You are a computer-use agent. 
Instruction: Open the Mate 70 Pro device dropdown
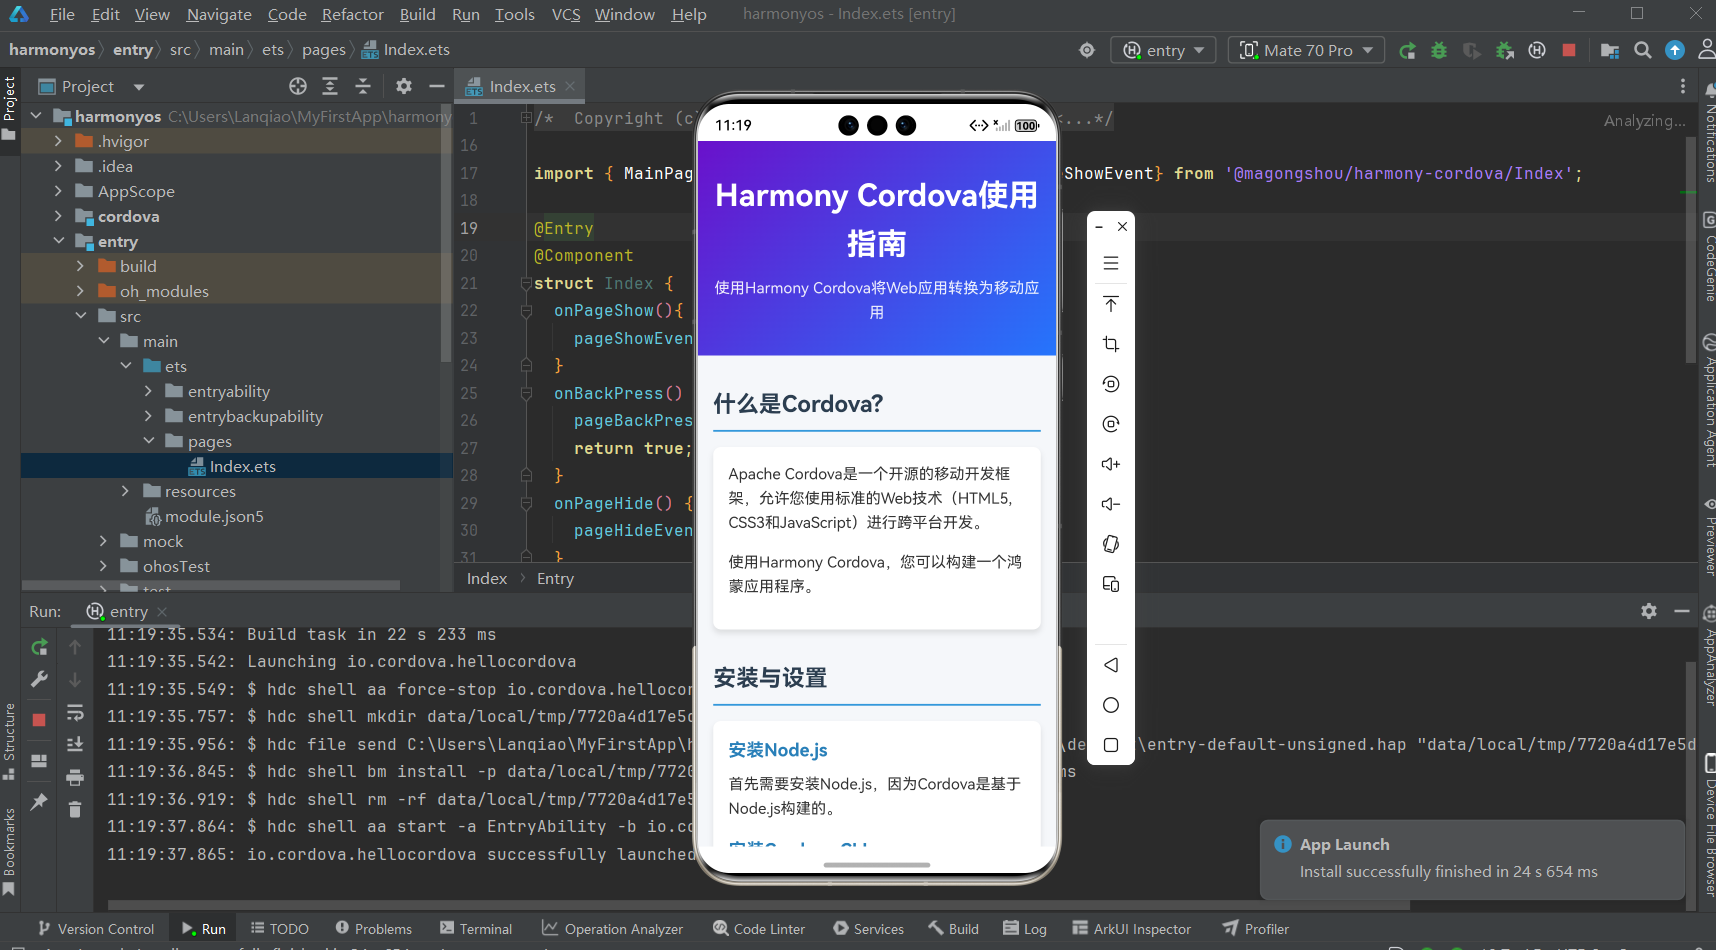coord(1306,50)
